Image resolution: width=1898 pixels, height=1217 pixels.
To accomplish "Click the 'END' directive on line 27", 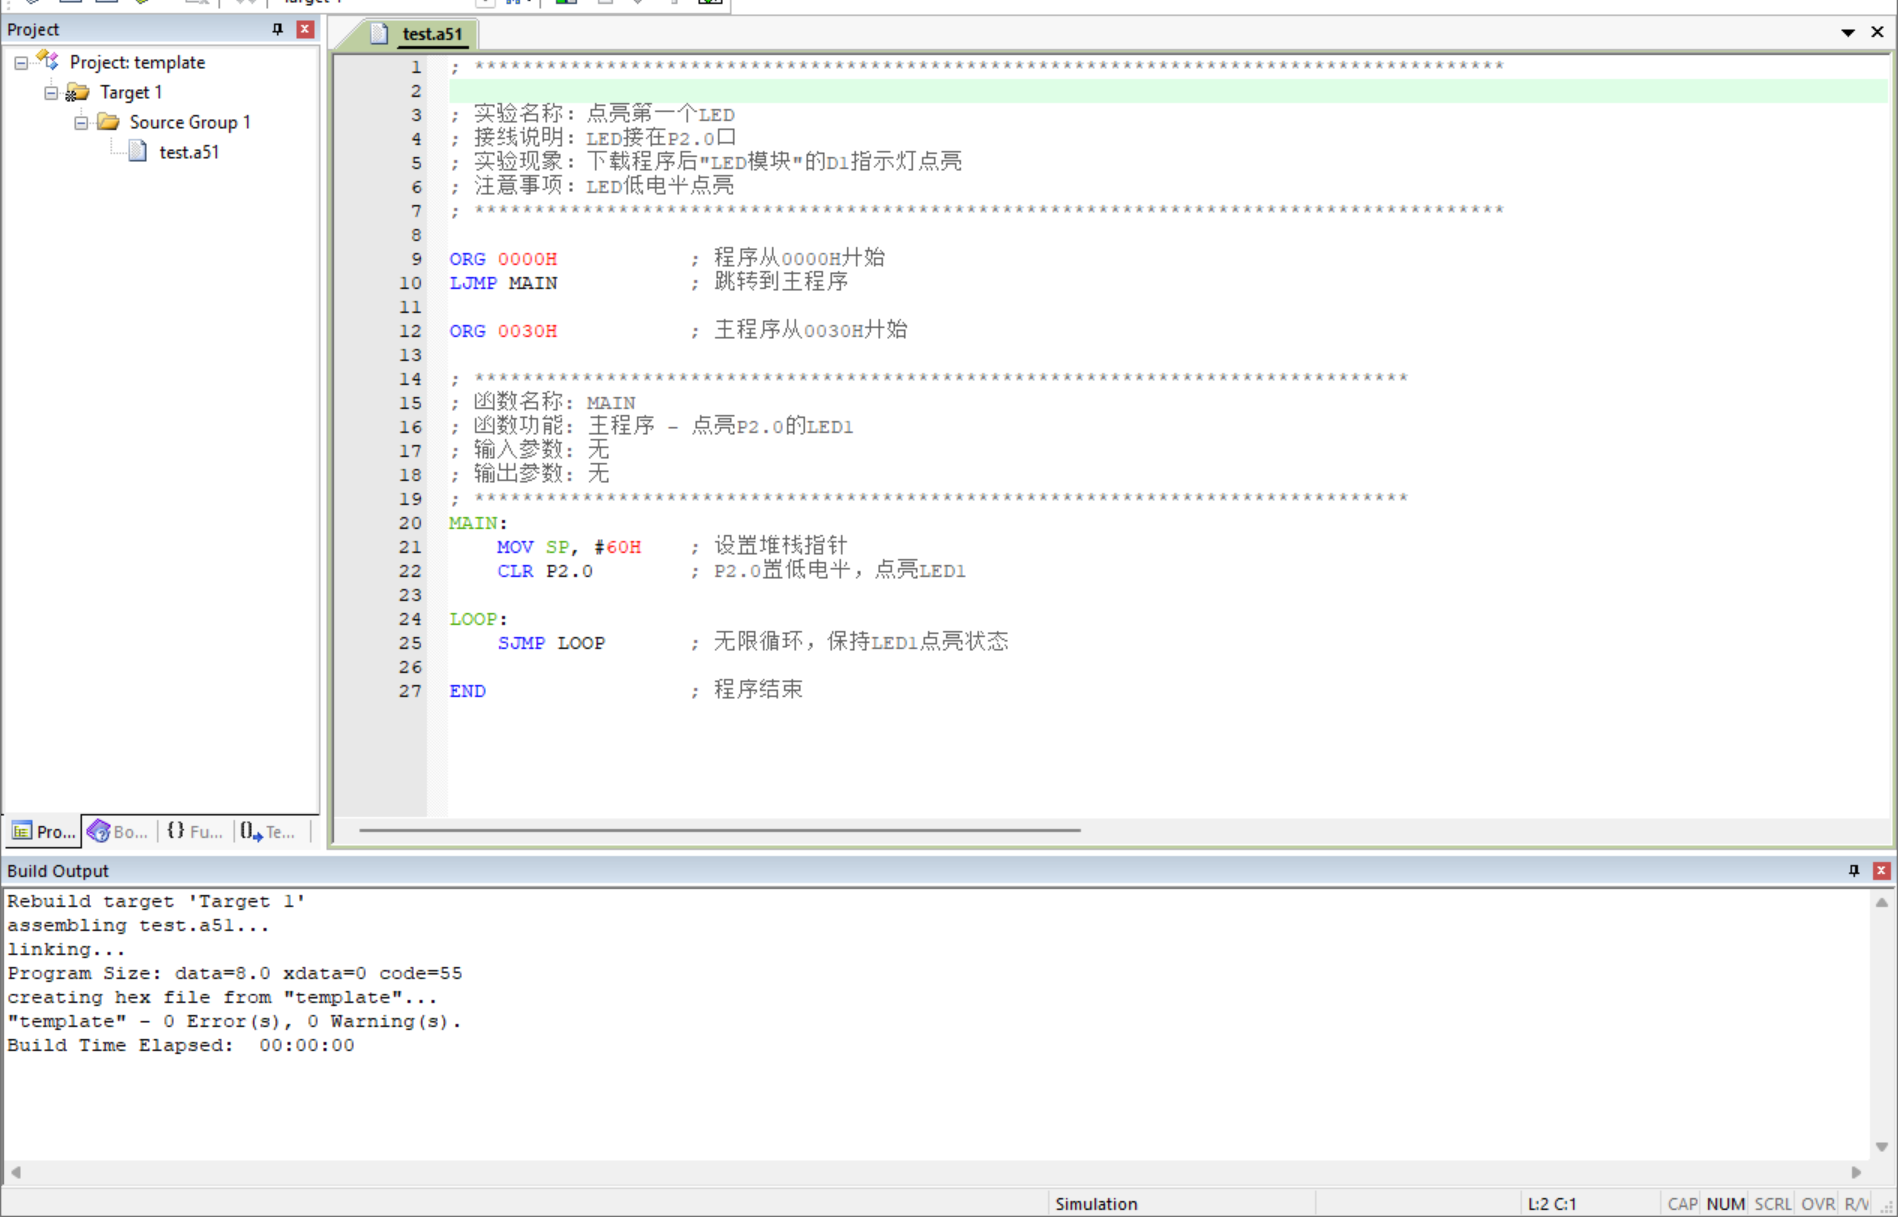I will pyautogui.click(x=467, y=691).
